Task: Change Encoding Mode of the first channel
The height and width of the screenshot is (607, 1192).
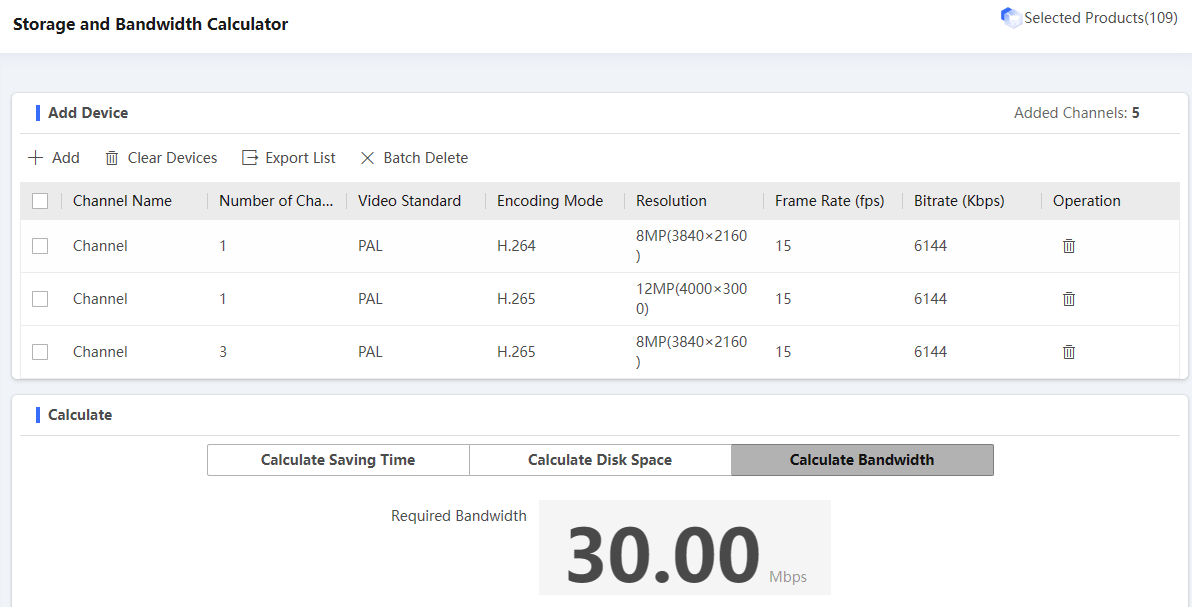Action: click(516, 245)
